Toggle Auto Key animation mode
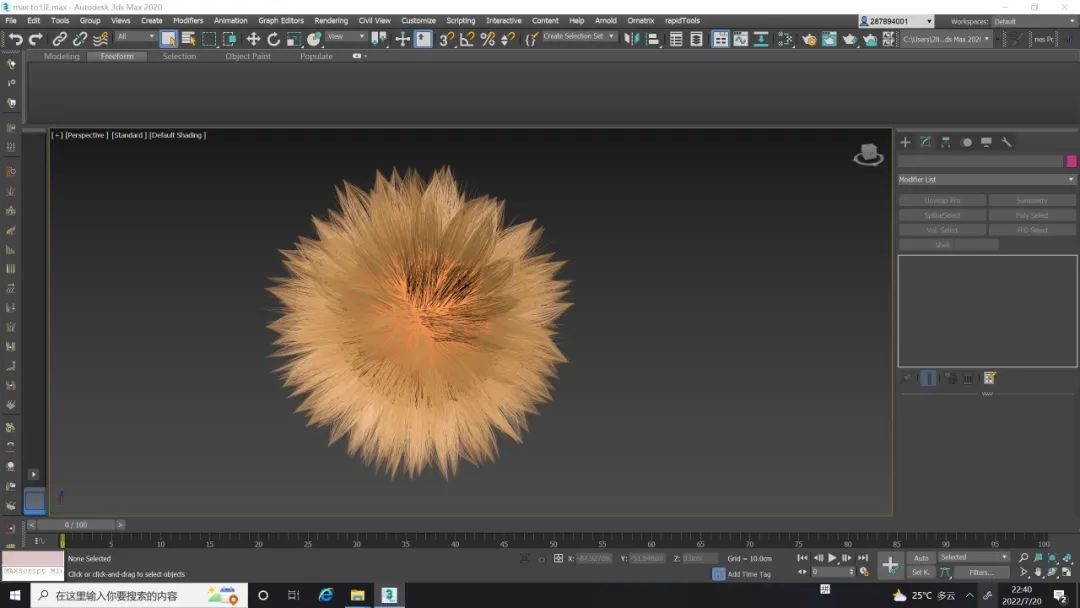This screenshot has height=608, width=1080. [921, 558]
